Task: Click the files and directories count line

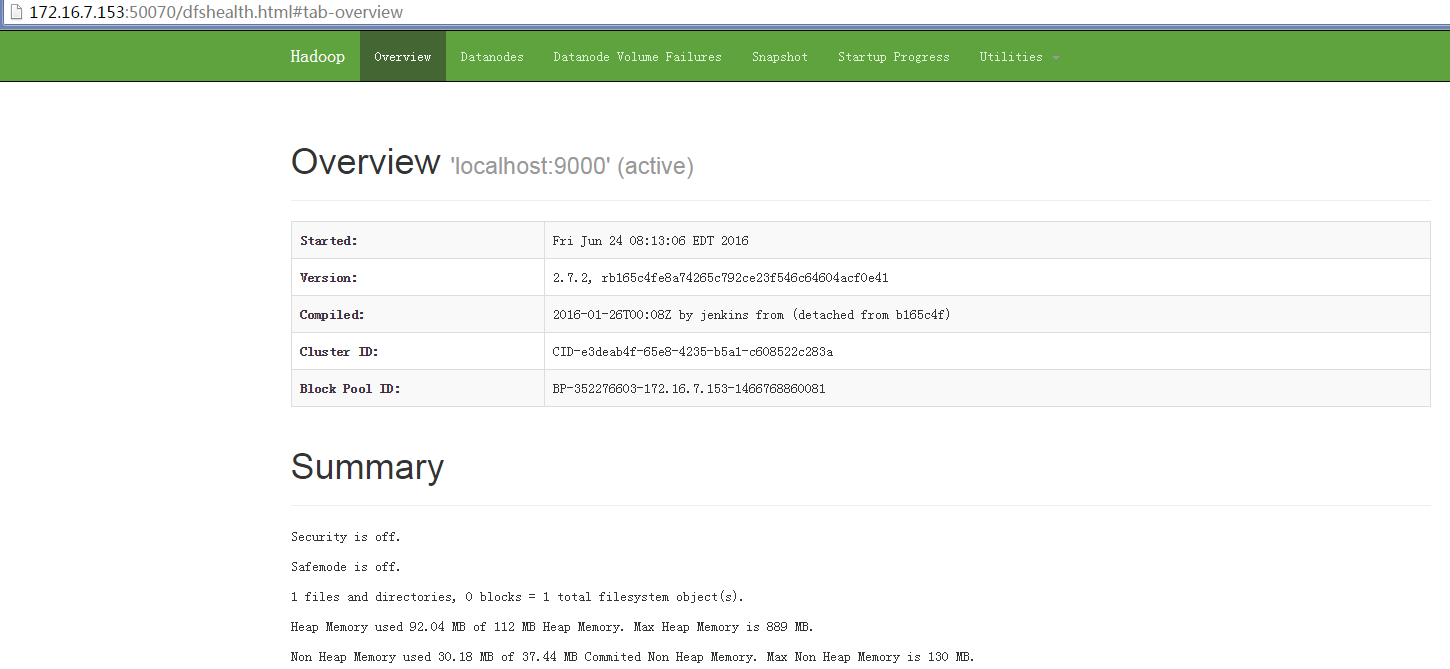Action: pyautogui.click(x=517, y=597)
